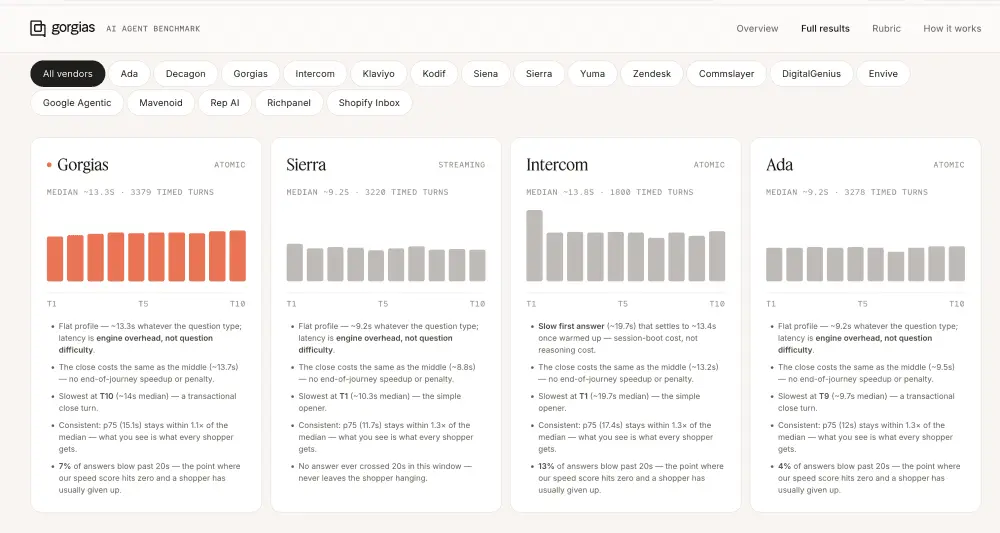Screen dimensions: 1000x533
Task: Click 'MEDIAN ~13.3S · 3379 TIMED TURNS' text
Action: [x=130, y=192]
